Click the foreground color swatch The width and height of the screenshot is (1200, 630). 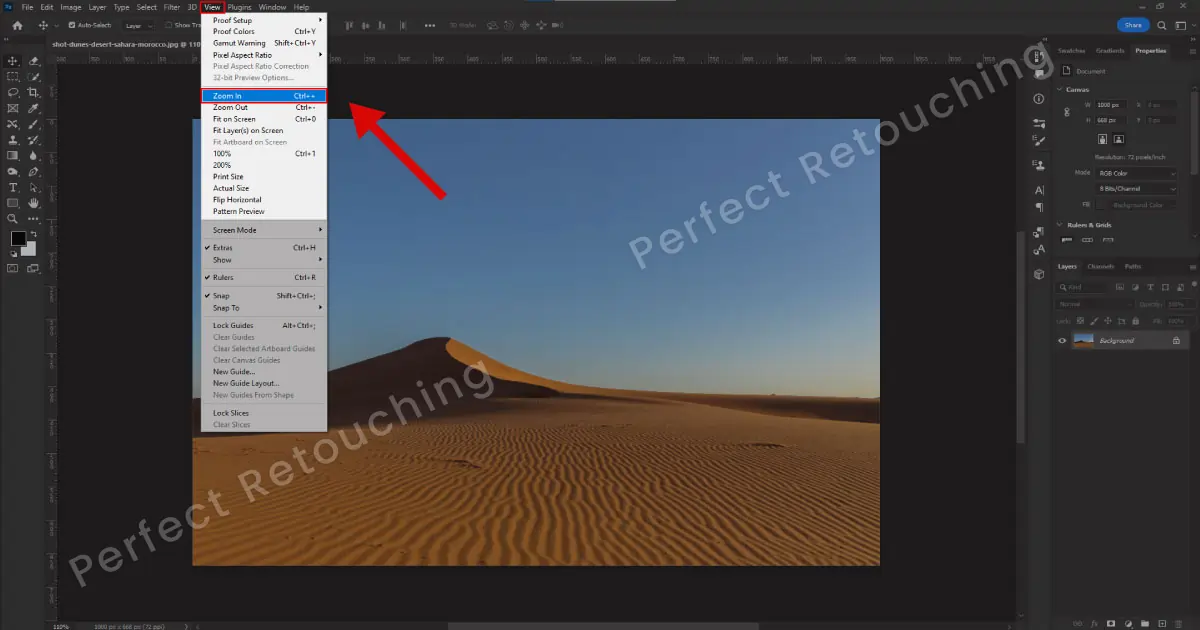(x=17, y=238)
